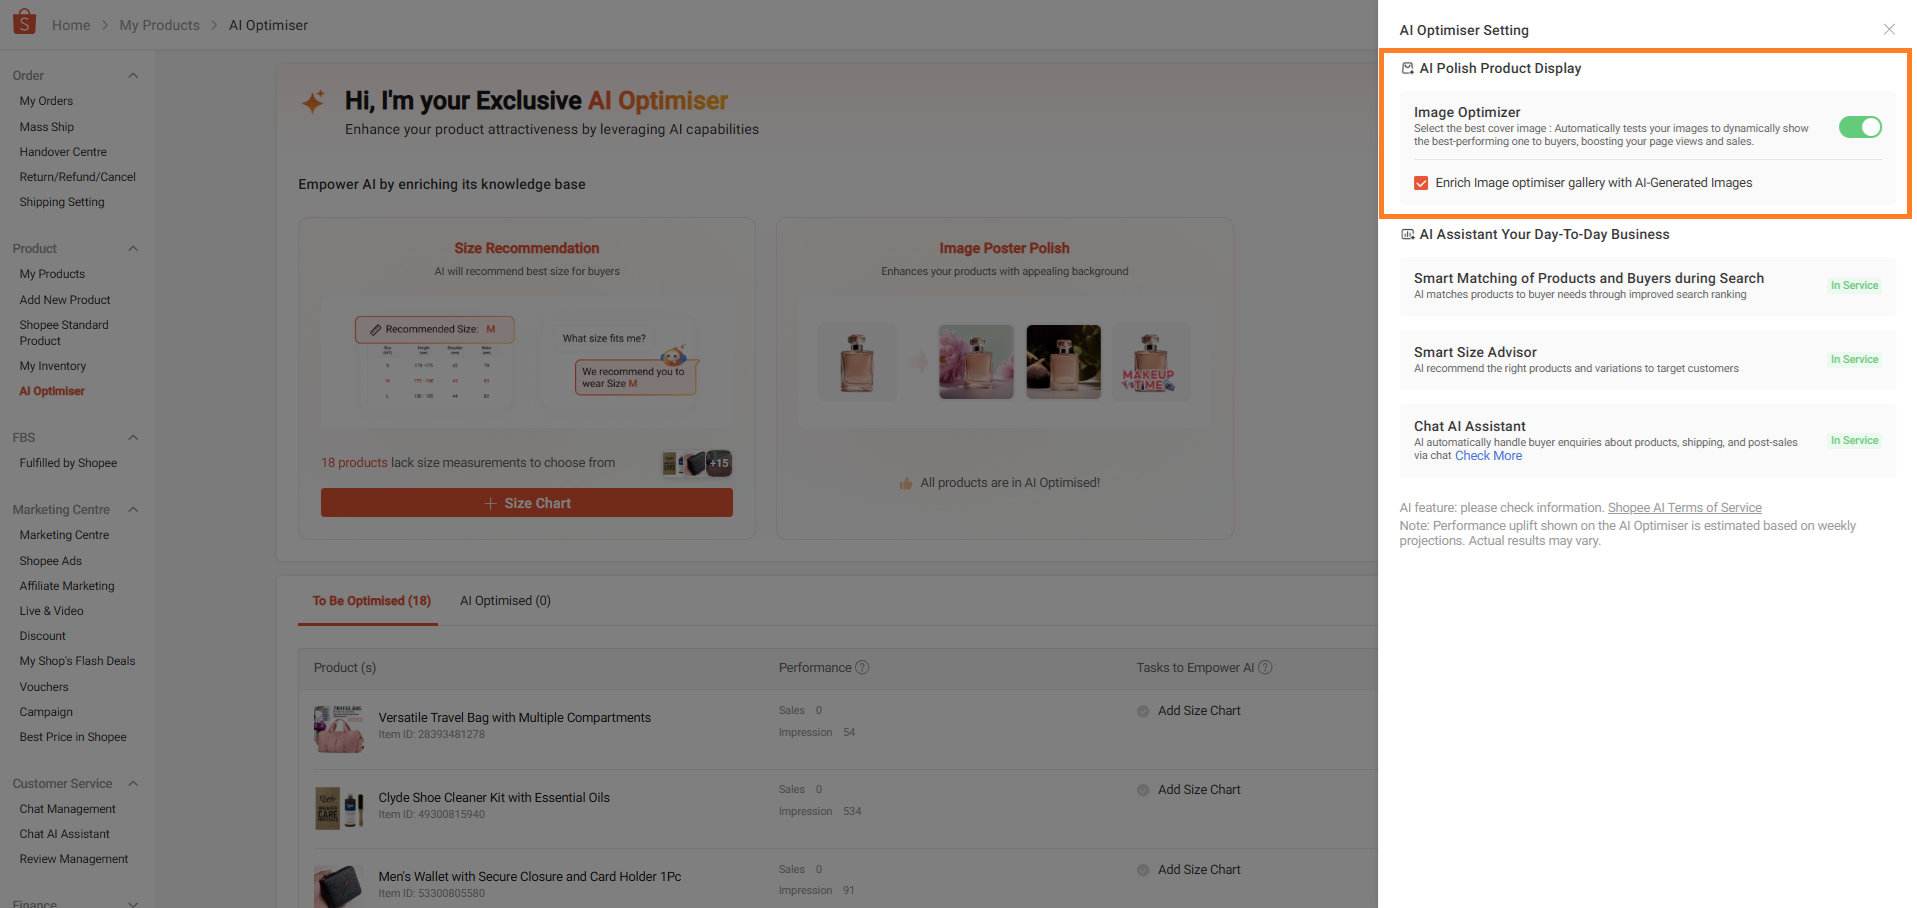
Task: Open Vouchers in sidebar
Action: [x=44, y=687]
